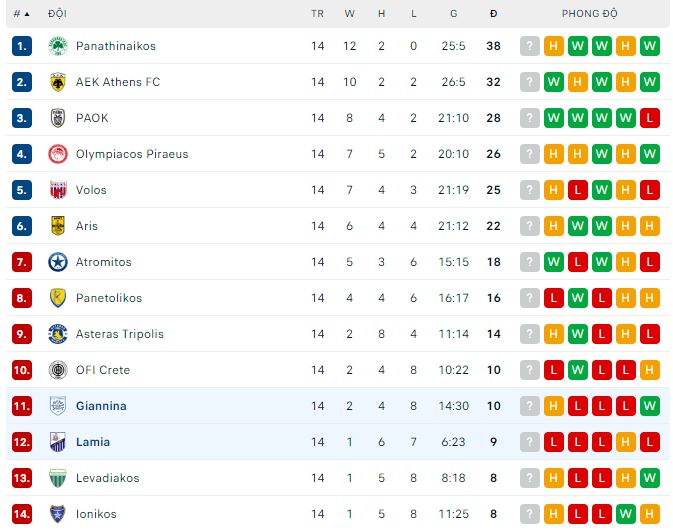Sort by goals column G

tap(453, 14)
